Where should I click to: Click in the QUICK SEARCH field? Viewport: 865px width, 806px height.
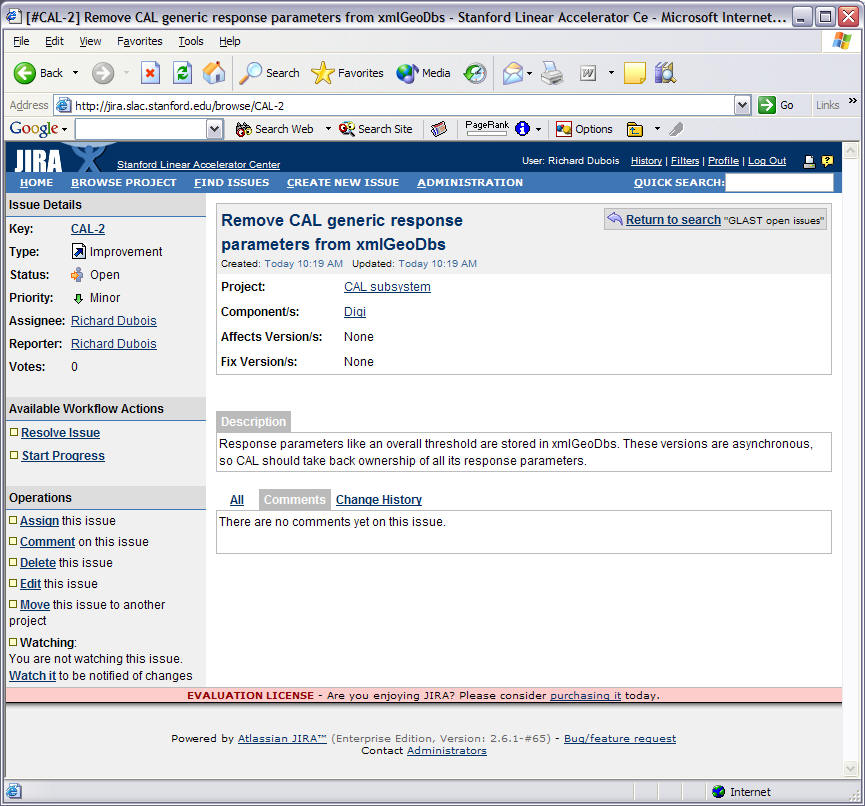pyautogui.click(x=779, y=183)
